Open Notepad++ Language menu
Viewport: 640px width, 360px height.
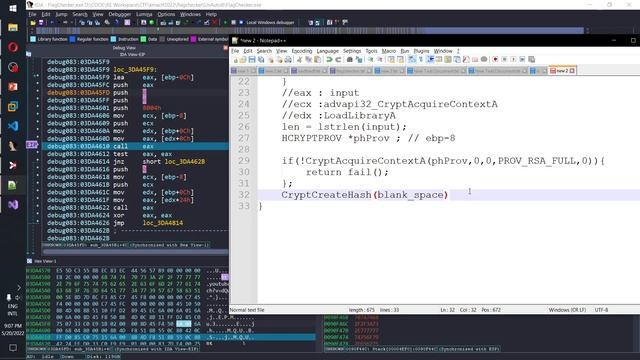point(327,51)
